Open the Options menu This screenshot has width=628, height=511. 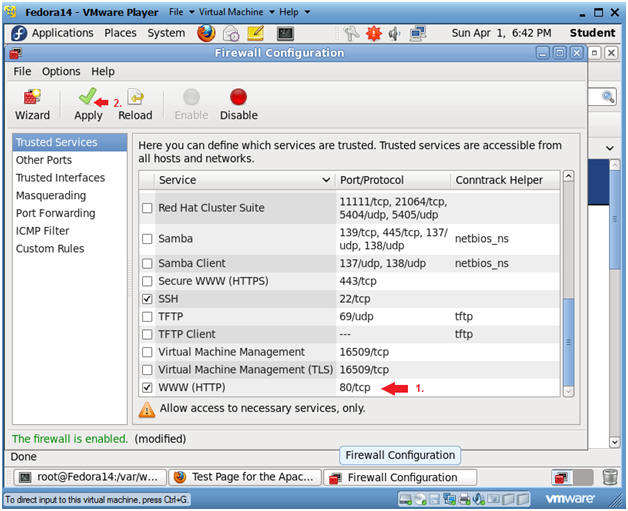61,72
